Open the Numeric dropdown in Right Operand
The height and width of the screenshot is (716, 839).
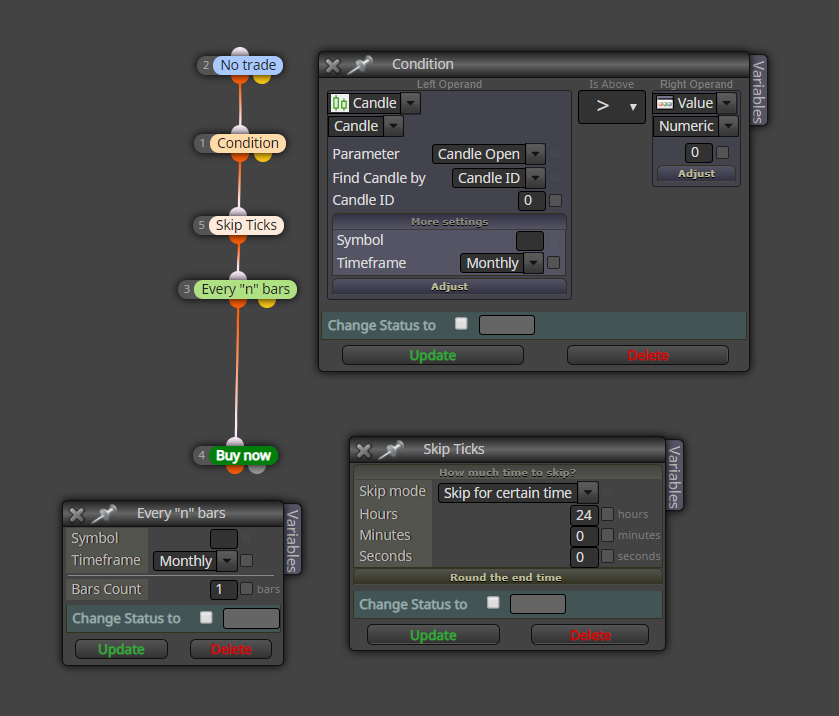(728, 126)
